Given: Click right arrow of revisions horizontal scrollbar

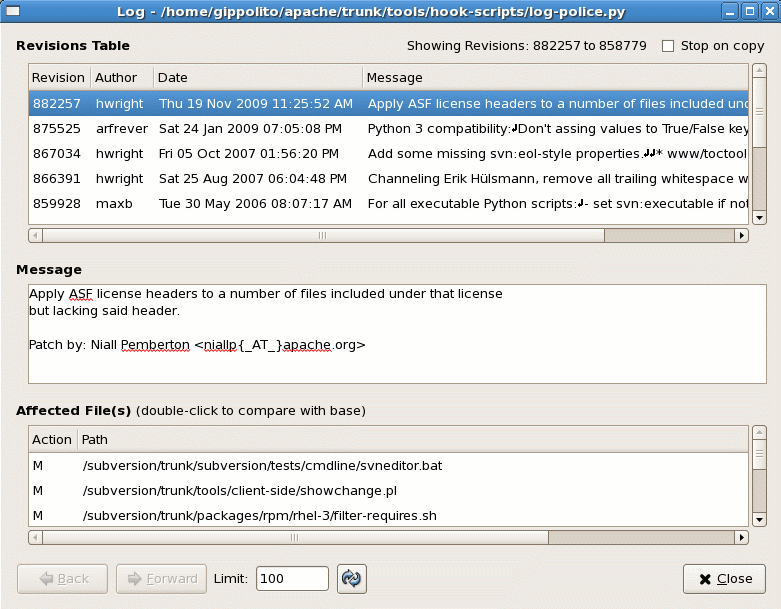Looking at the screenshot, I should click(742, 235).
